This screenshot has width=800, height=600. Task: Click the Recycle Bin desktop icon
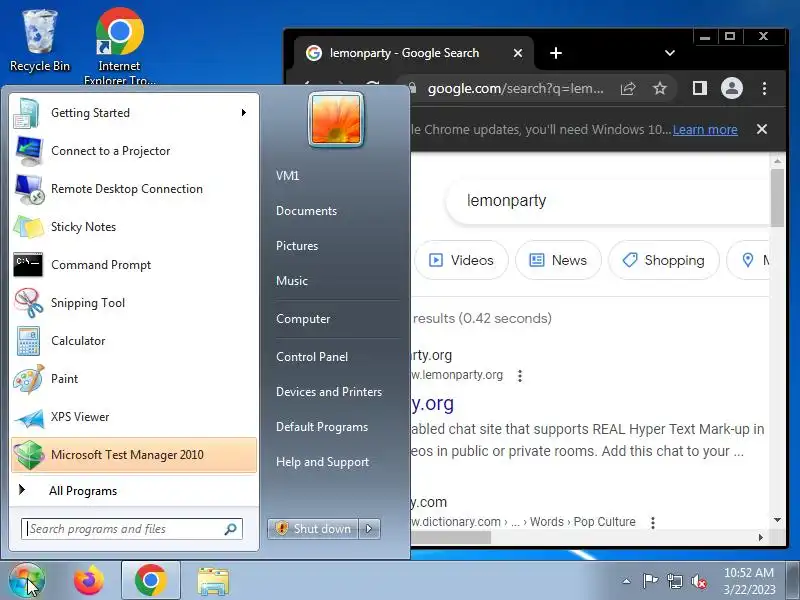coord(40,42)
